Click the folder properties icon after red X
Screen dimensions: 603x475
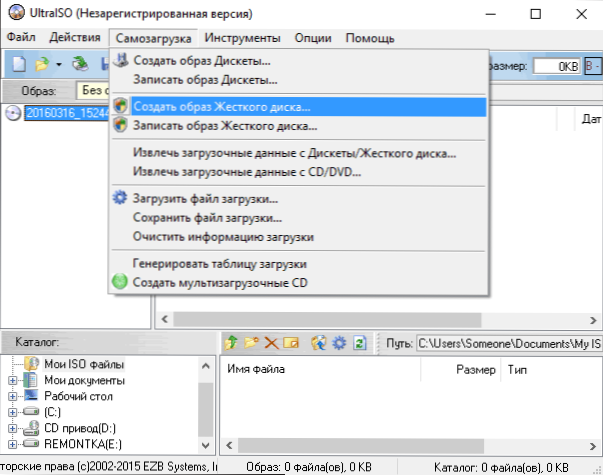coord(291,342)
